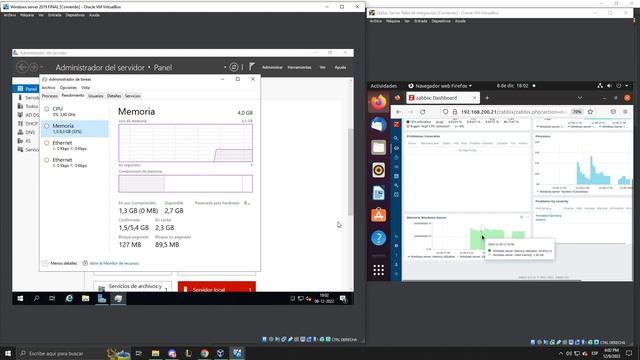Select the first Ethernet performance item

pyautogui.click(x=75, y=146)
